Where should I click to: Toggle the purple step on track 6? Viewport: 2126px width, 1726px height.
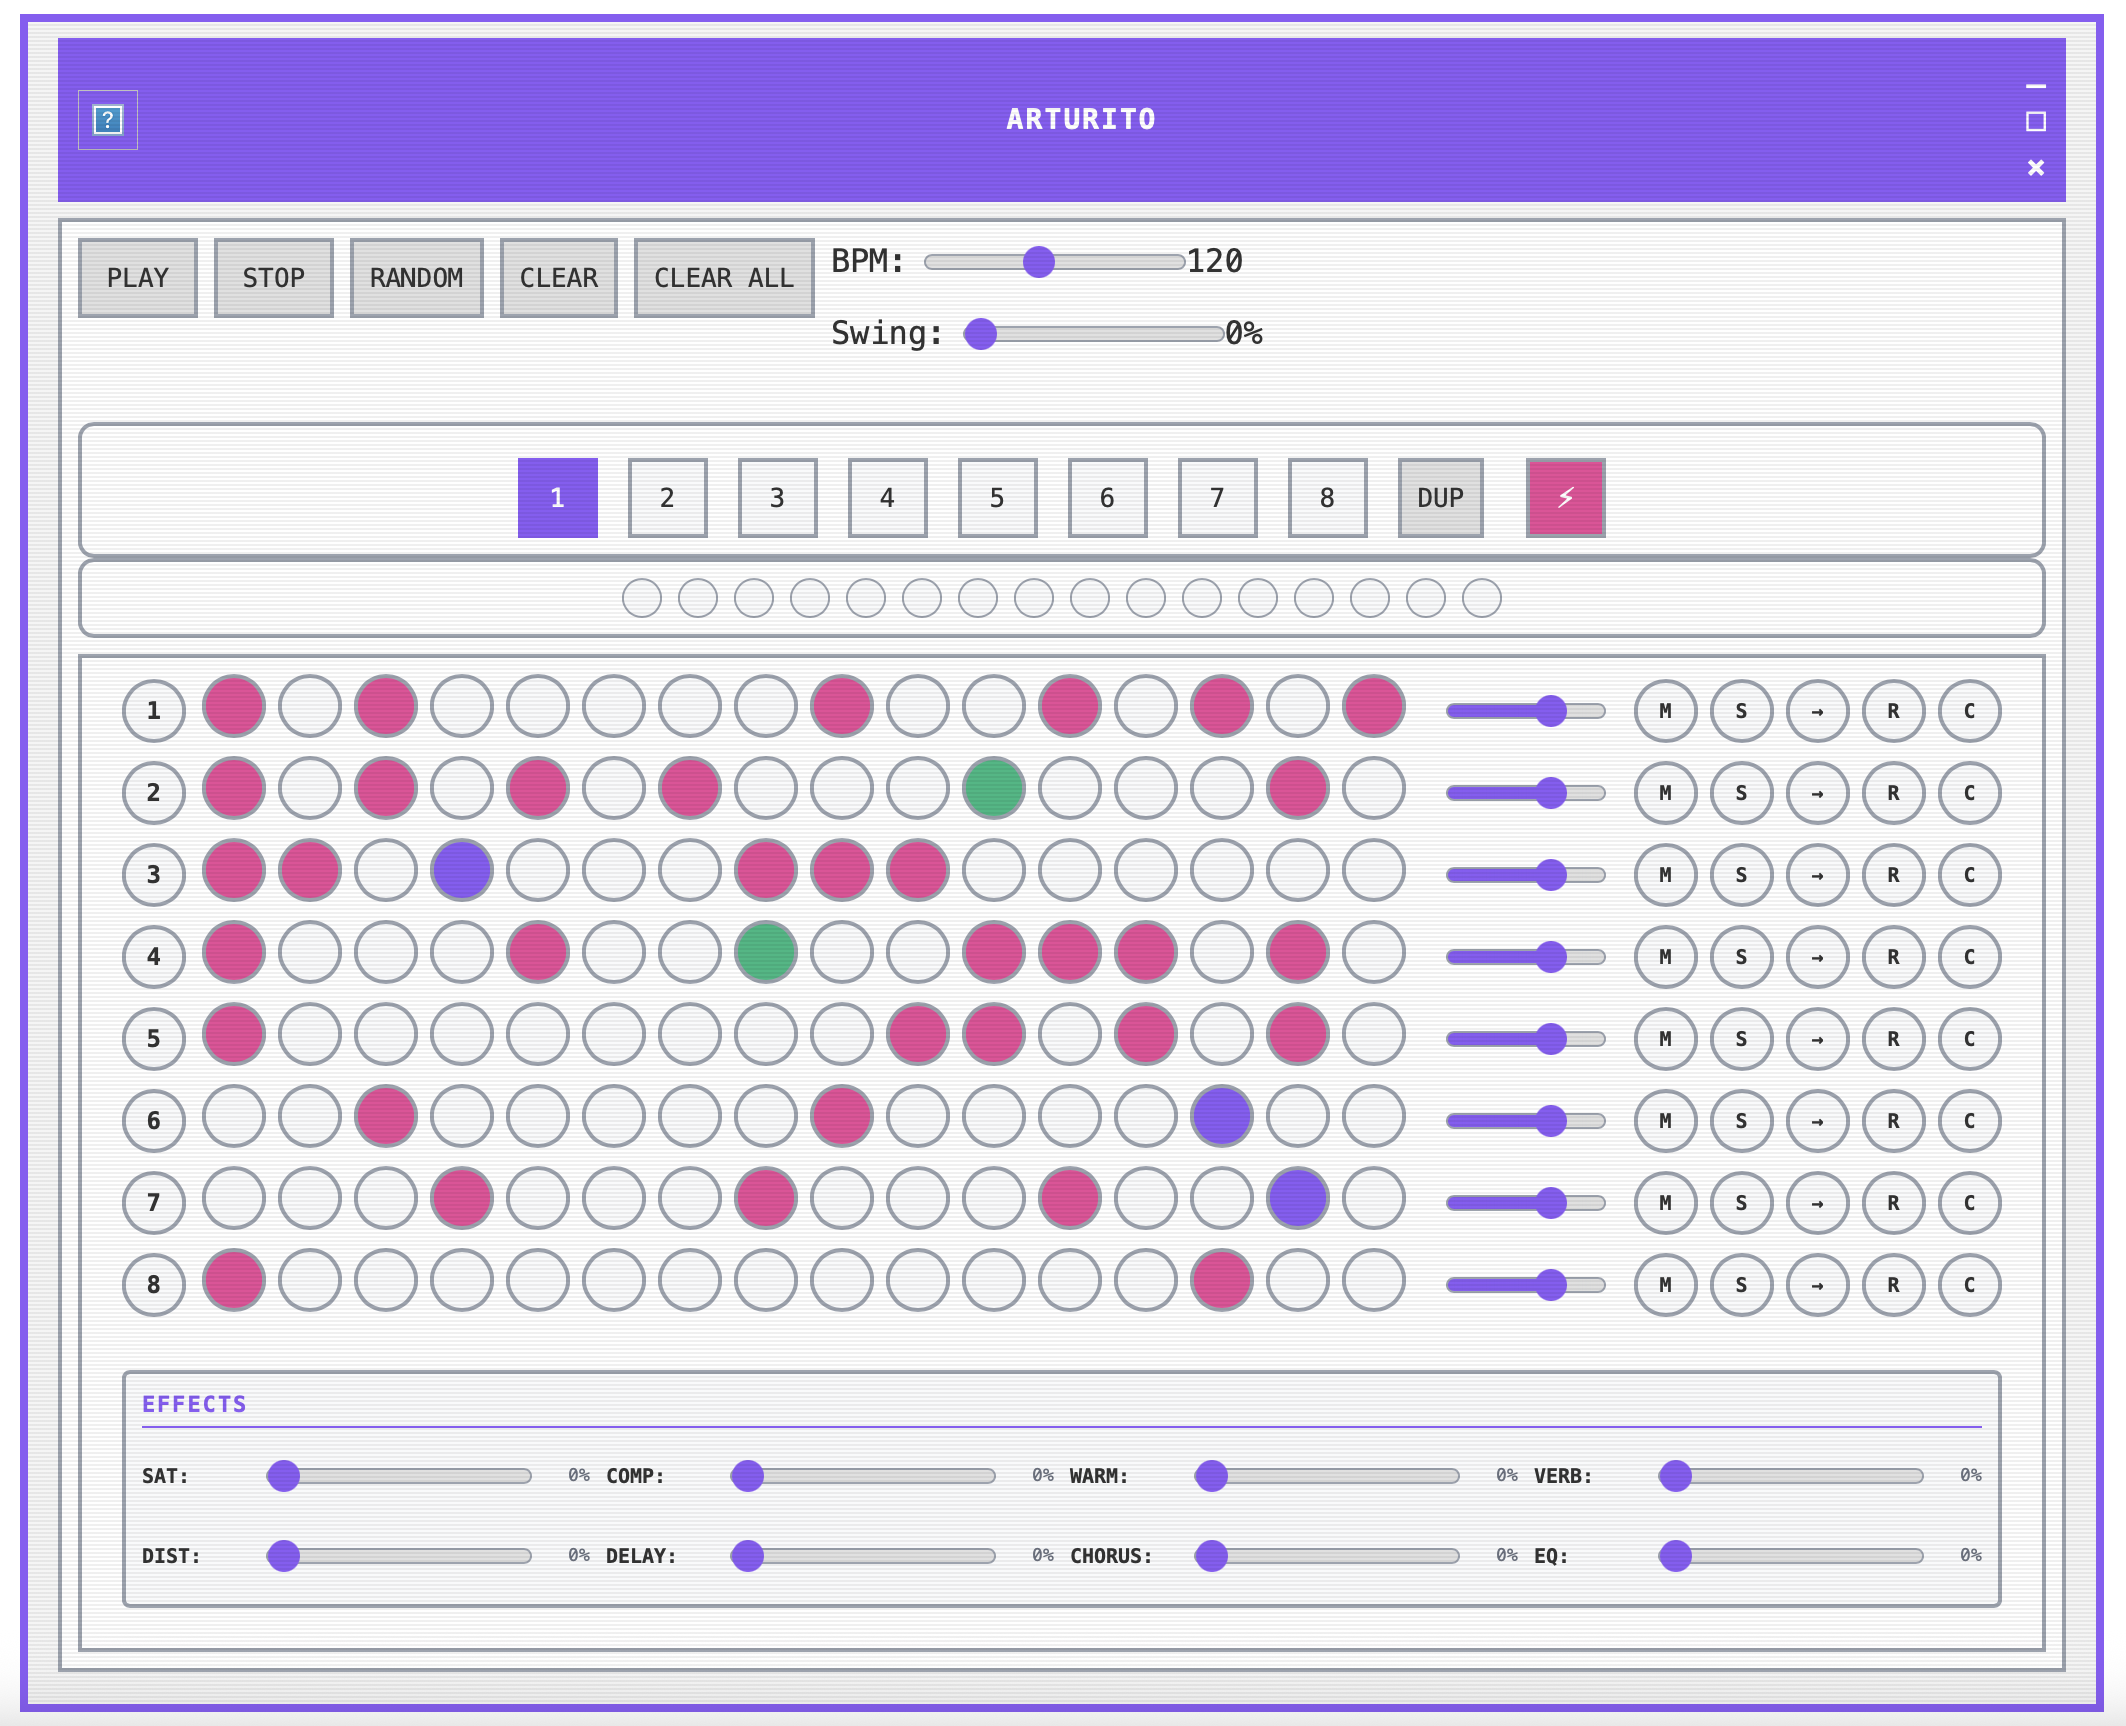pyautogui.click(x=1221, y=1116)
